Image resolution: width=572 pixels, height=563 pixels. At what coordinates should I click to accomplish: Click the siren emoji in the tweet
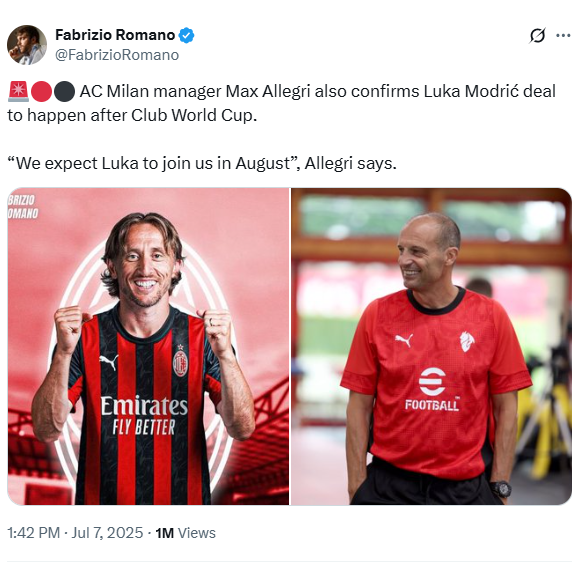(x=18, y=91)
